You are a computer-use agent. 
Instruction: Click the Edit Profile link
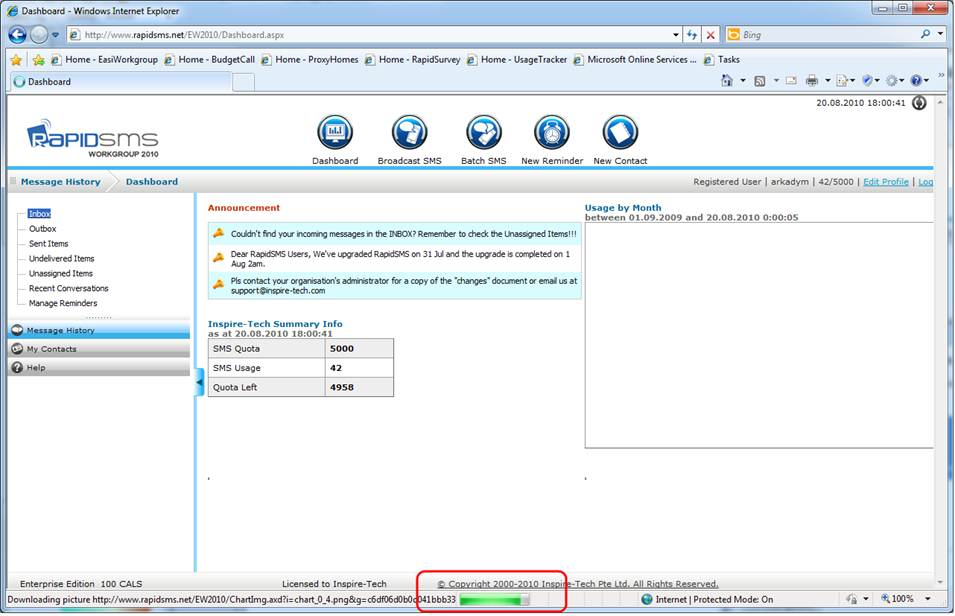pyautogui.click(x=886, y=182)
